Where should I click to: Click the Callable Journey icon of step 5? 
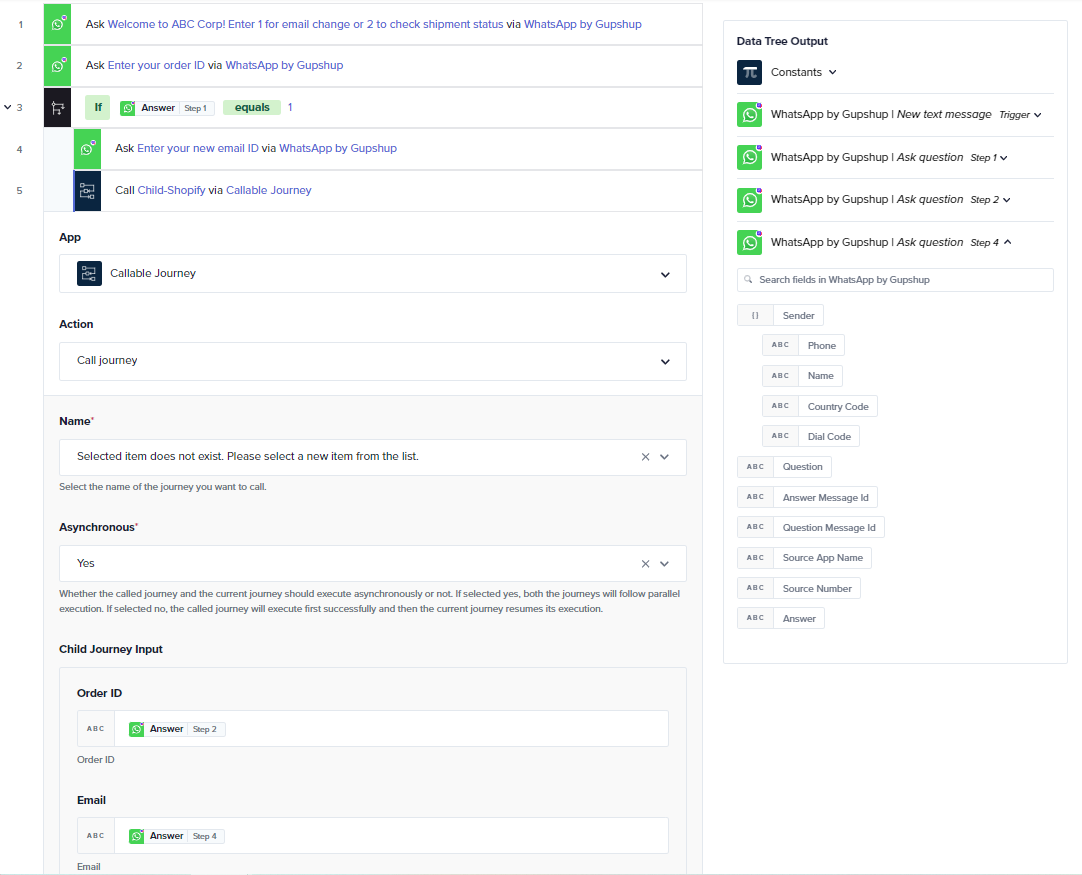tap(87, 191)
